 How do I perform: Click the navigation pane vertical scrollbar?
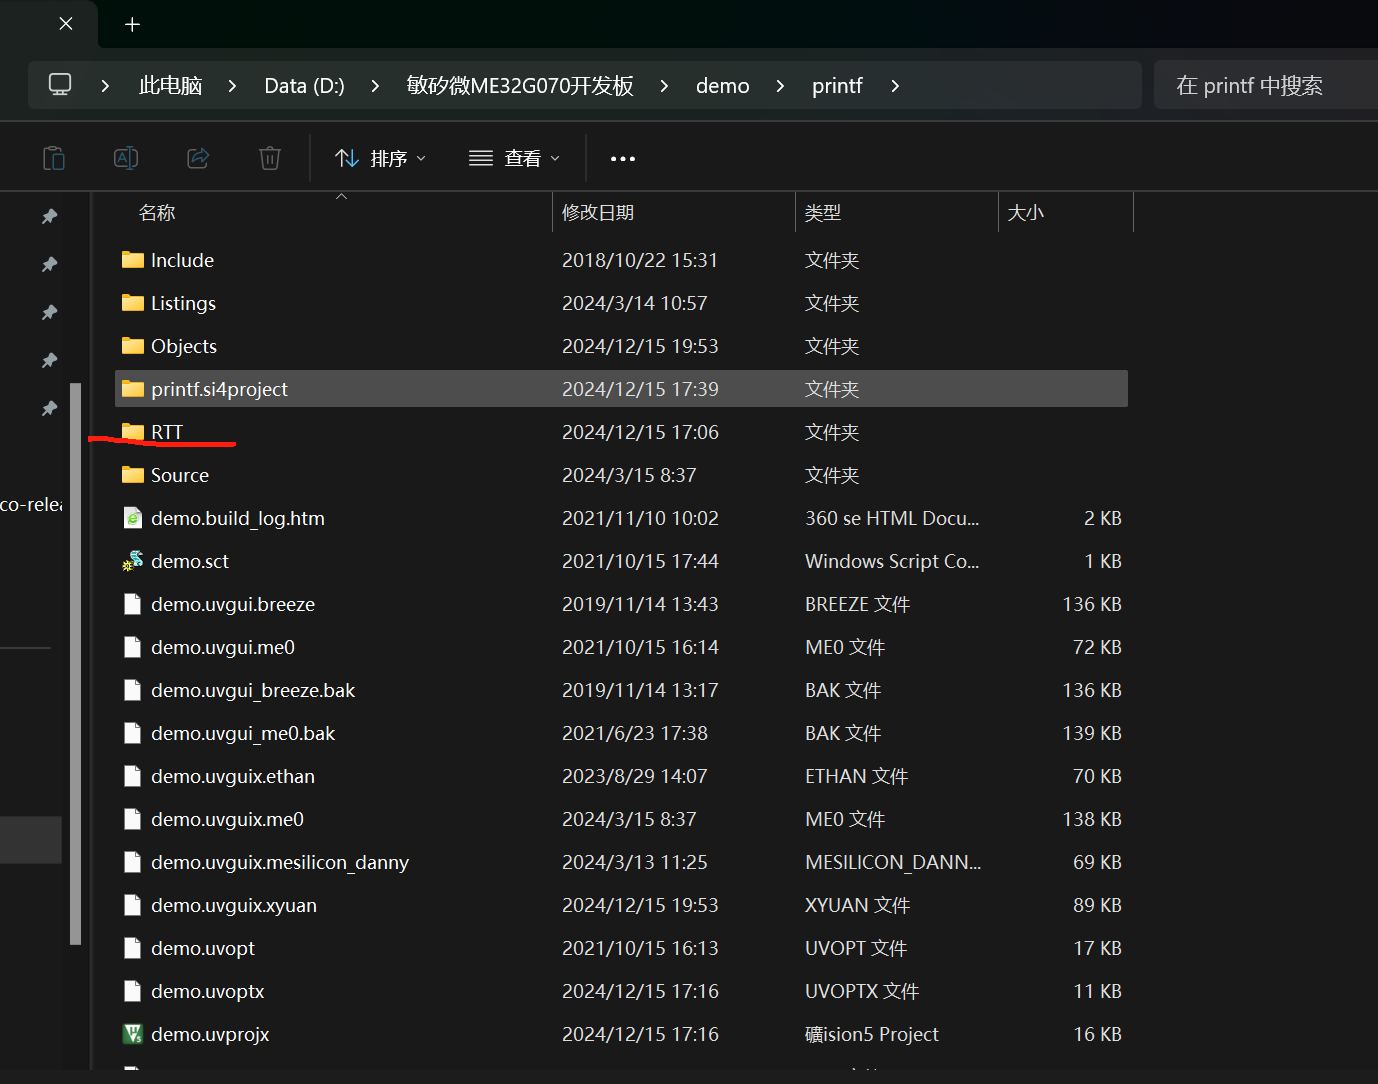76,664
